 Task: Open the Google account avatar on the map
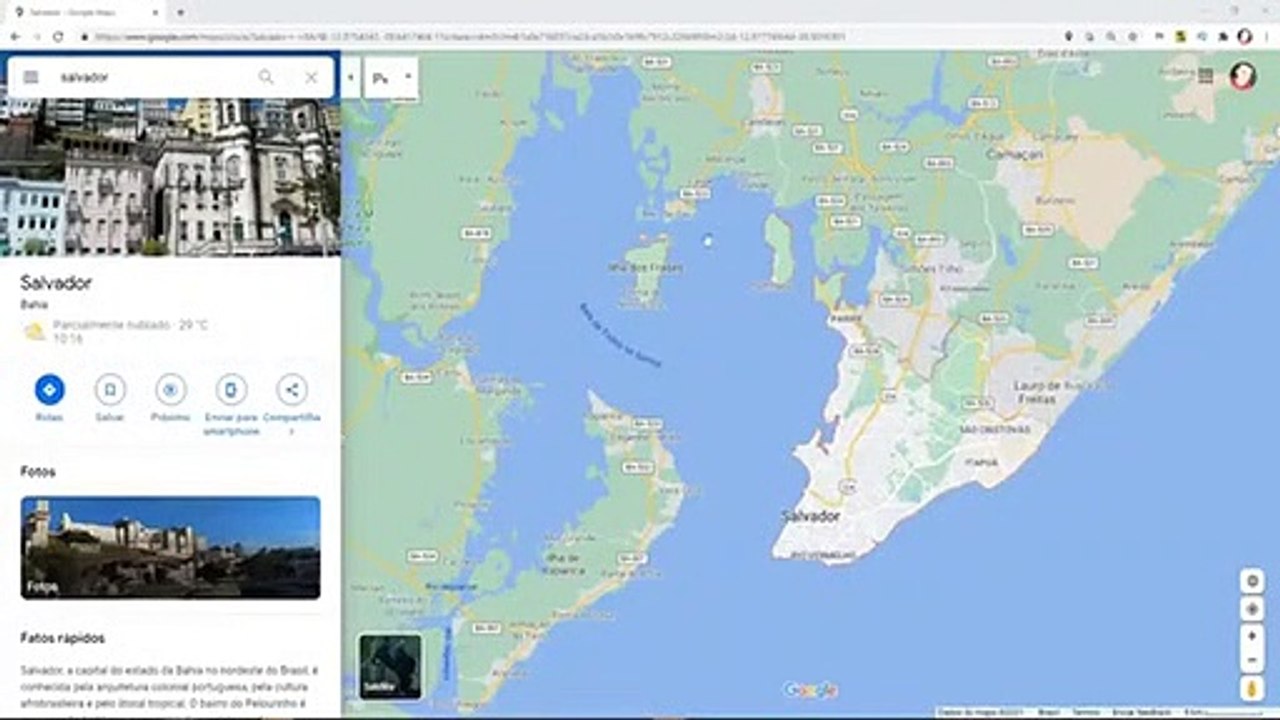pos(1243,76)
